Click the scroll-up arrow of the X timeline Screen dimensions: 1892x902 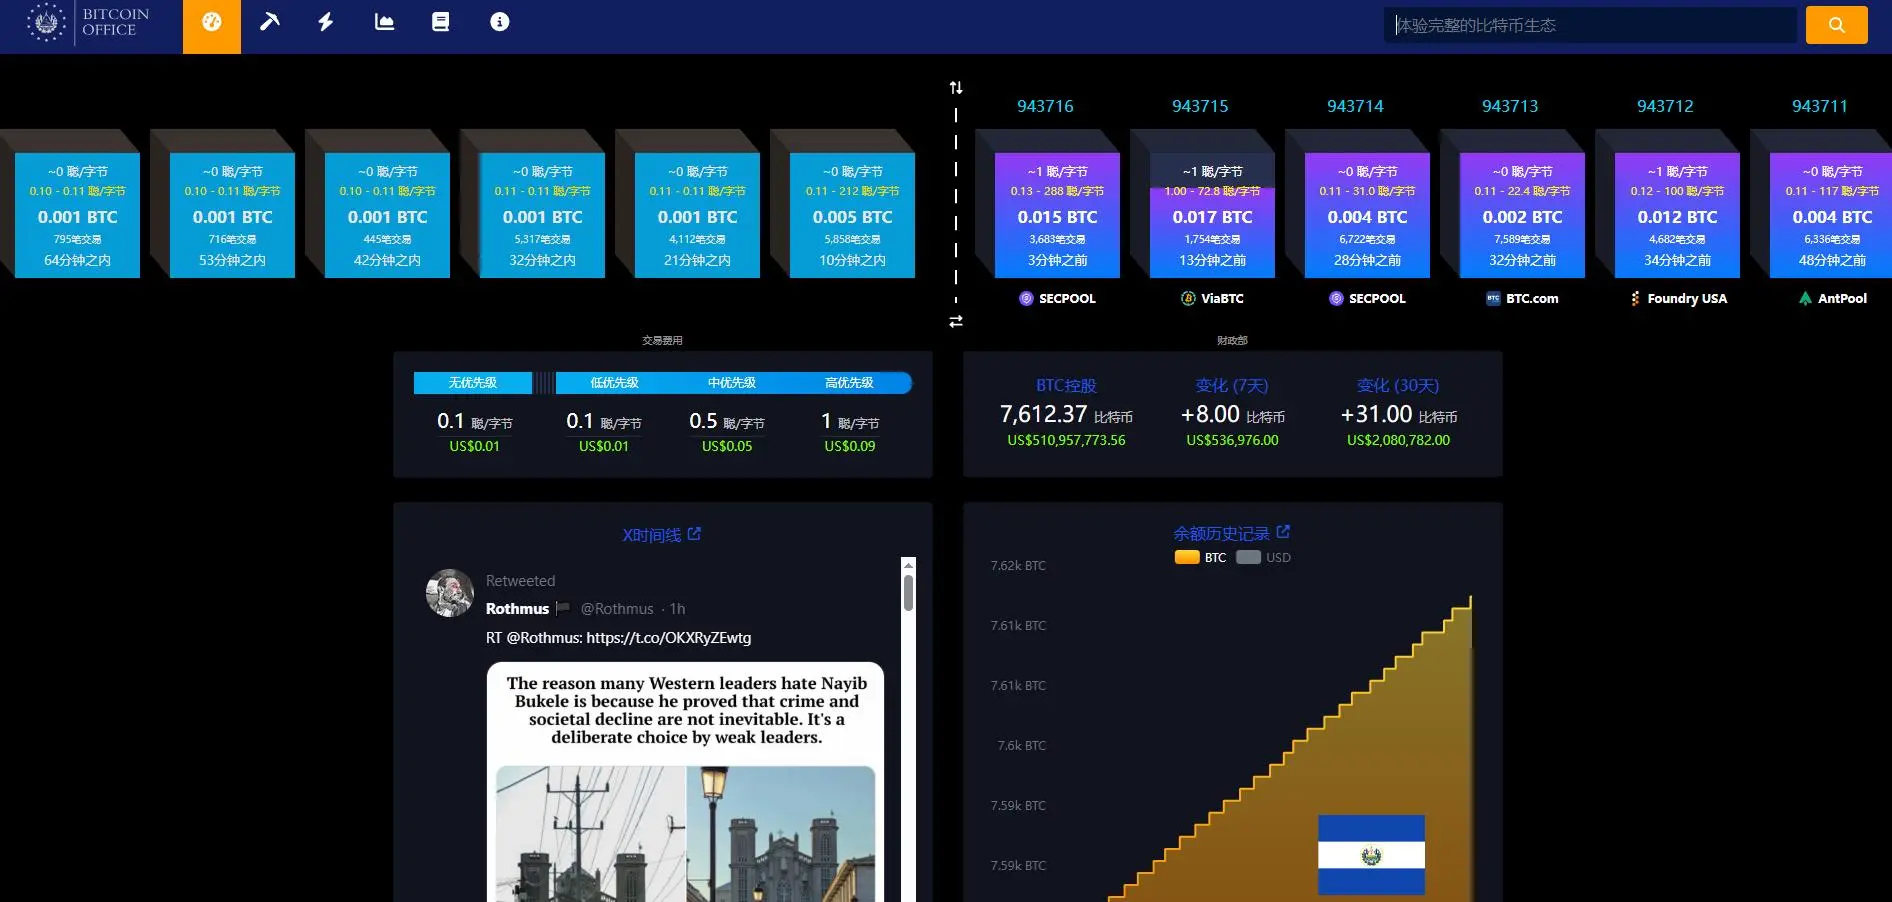[x=908, y=565]
